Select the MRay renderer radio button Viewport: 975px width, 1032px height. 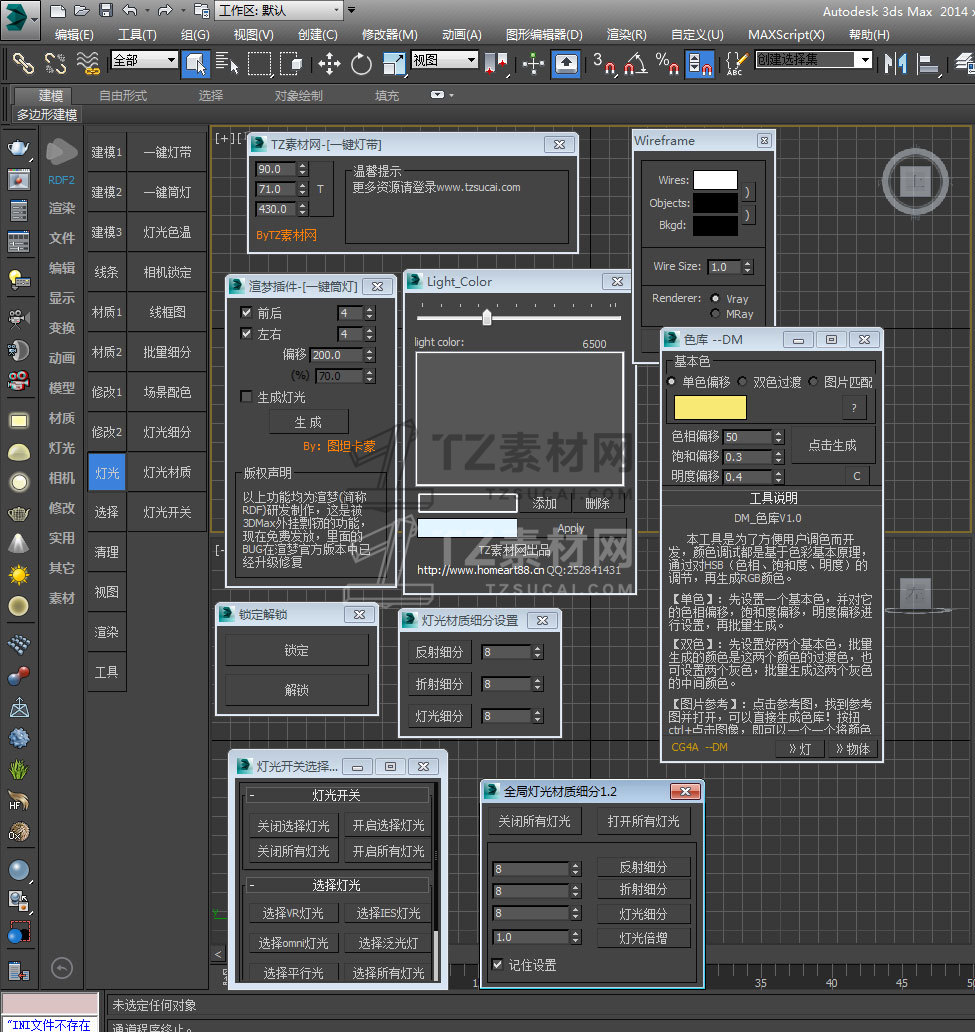pyautogui.click(x=715, y=313)
